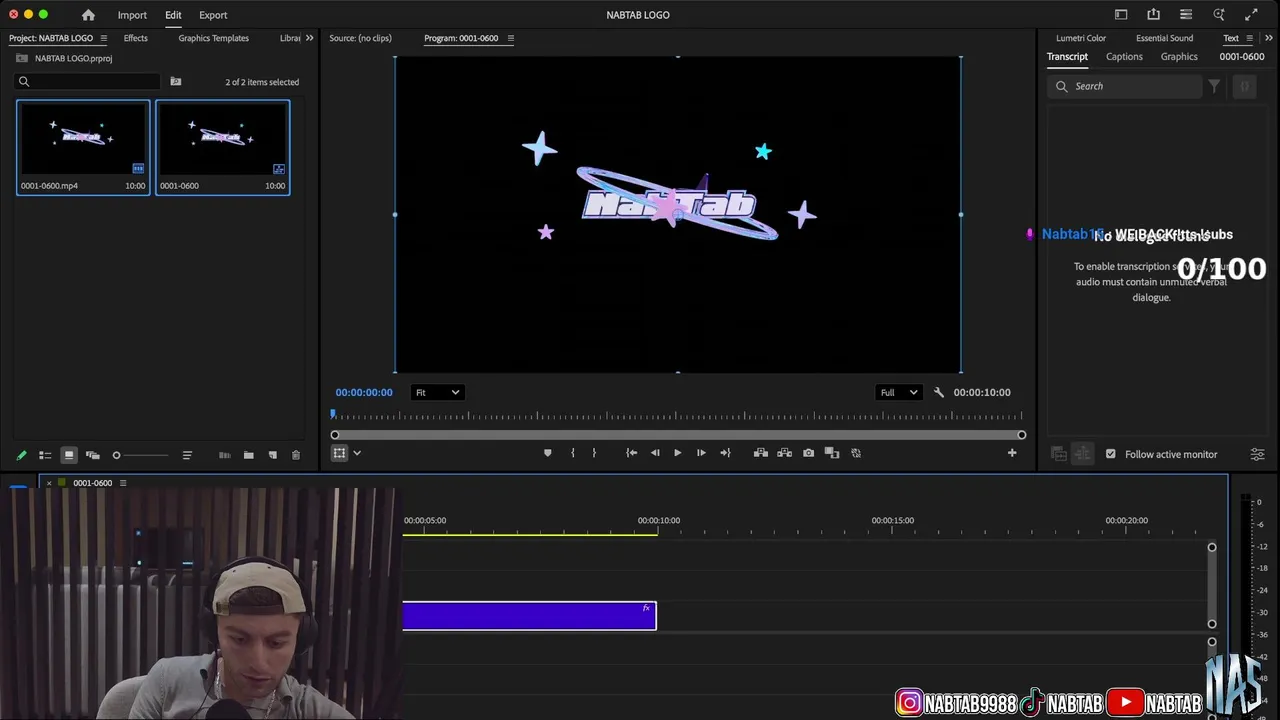
Task: Toggle proxies button in Program monitor
Action: (x=856, y=453)
